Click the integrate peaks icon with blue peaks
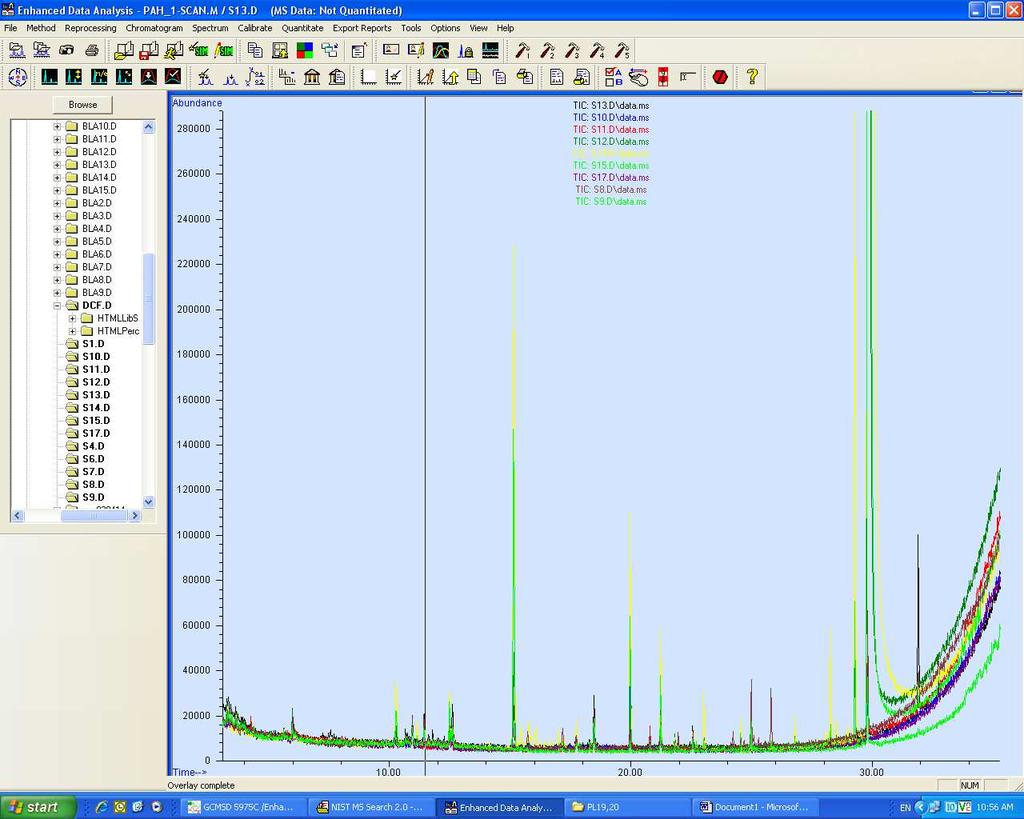 (x=230, y=77)
